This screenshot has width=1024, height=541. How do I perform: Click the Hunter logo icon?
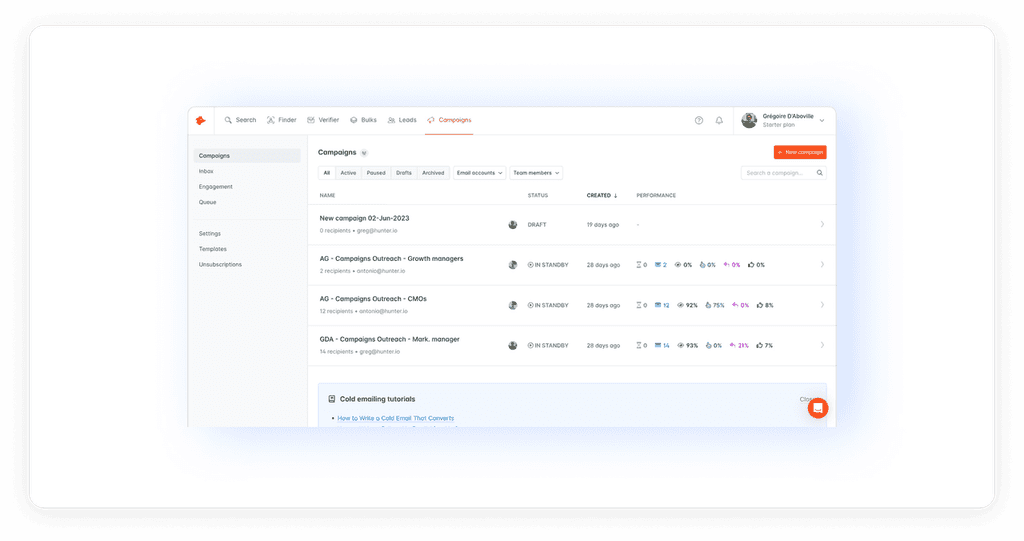tap(200, 120)
